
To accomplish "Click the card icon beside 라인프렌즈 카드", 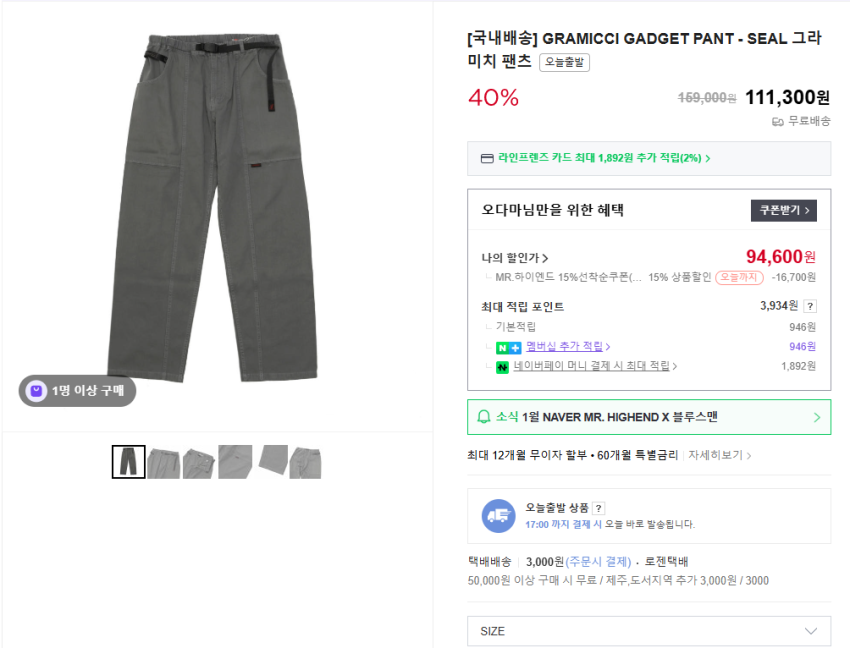I will point(487,158).
